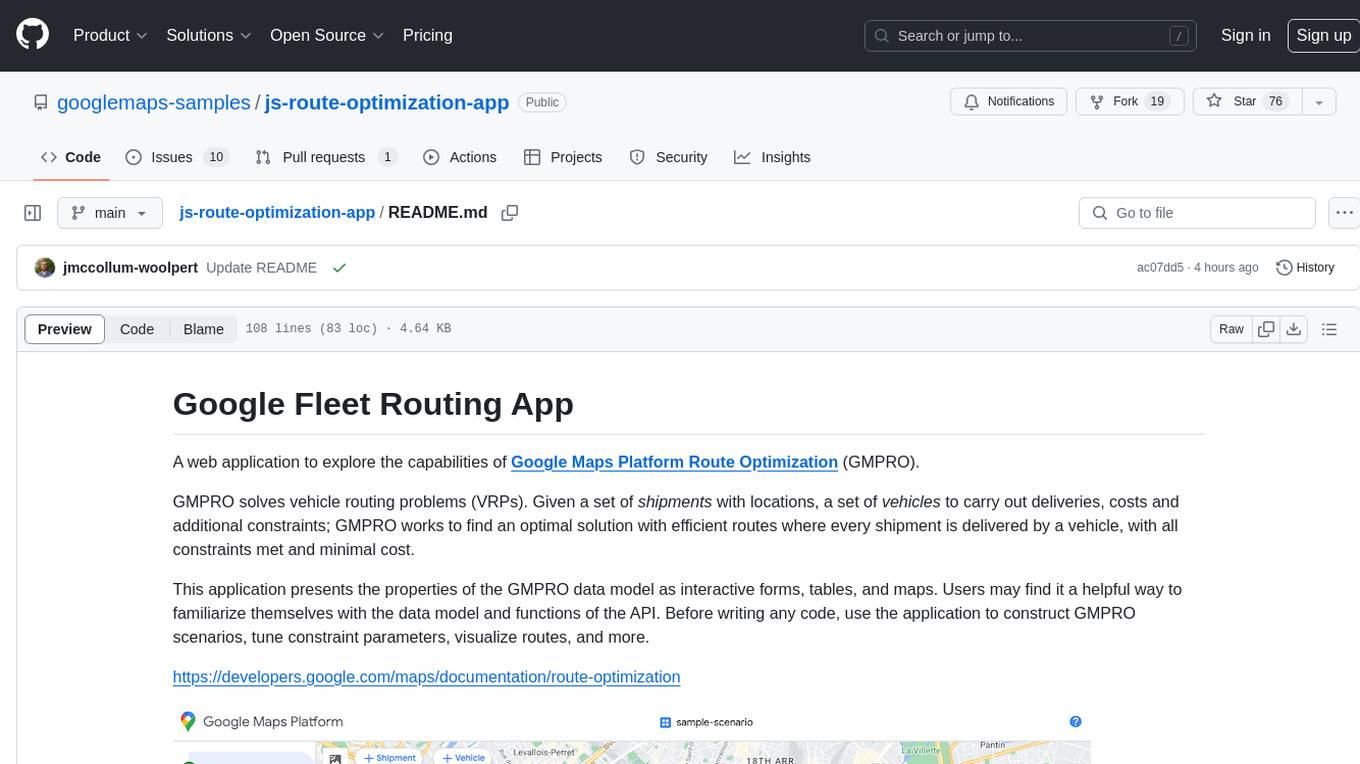Switch to the Issues tab
Viewport: 1360px width, 764px height.
[x=177, y=157]
